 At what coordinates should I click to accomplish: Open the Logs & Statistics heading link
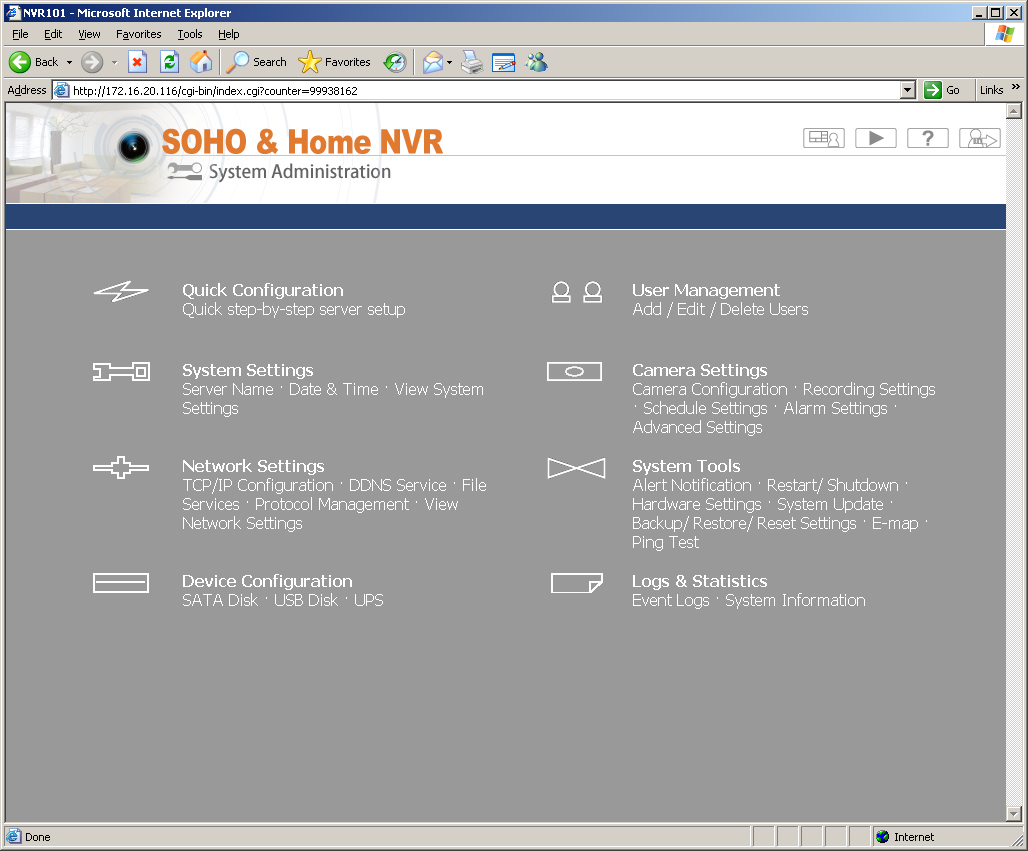coord(700,582)
